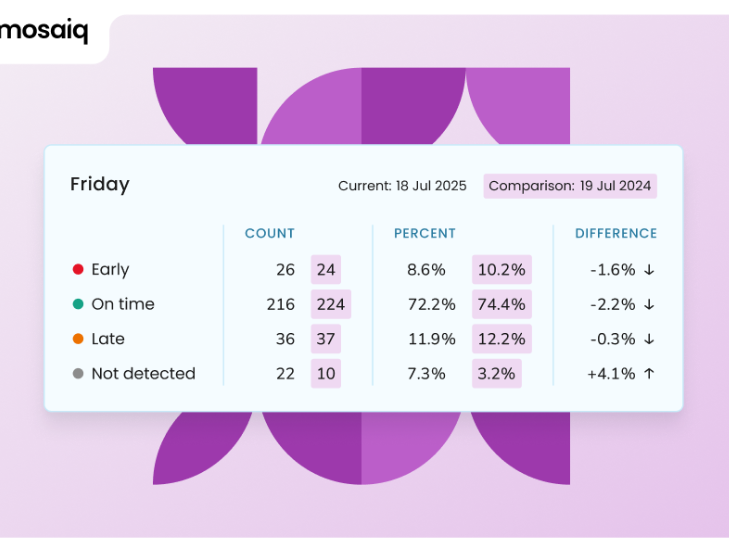This screenshot has width=729, height=547.
Task: Click the COUNT column header
Action: (x=270, y=234)
